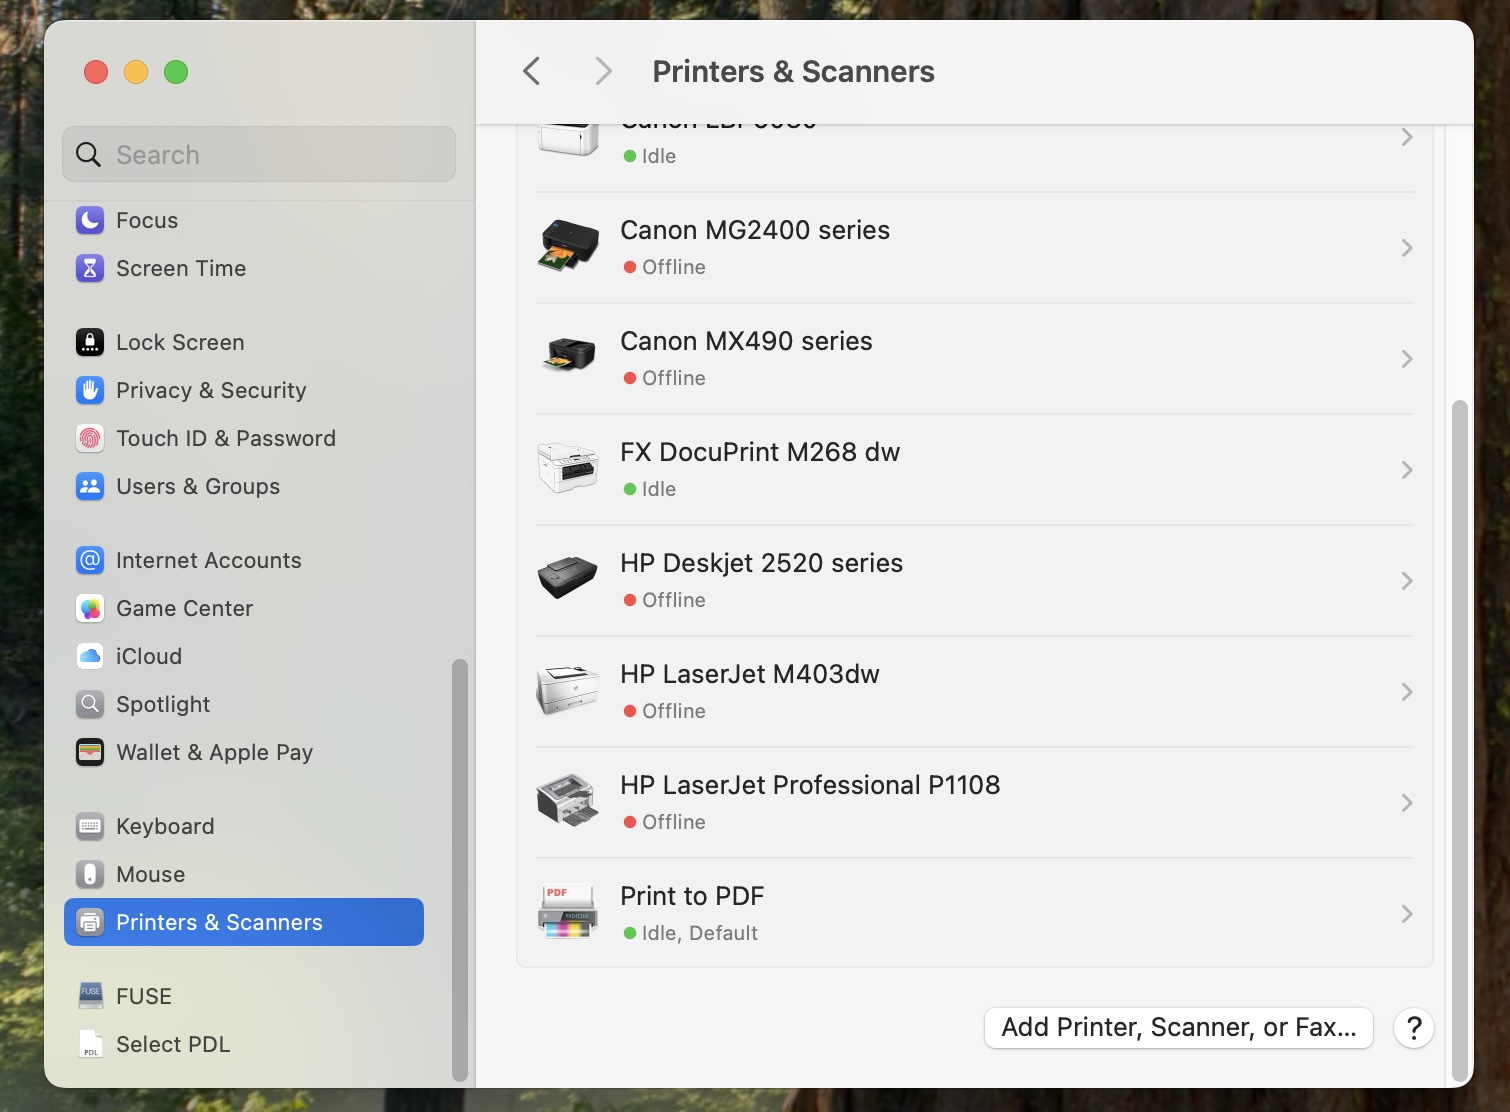Viewport: 1510px width, 1112px height.
Task: Click the Print to PDF printer image
Action: point(568,912)
